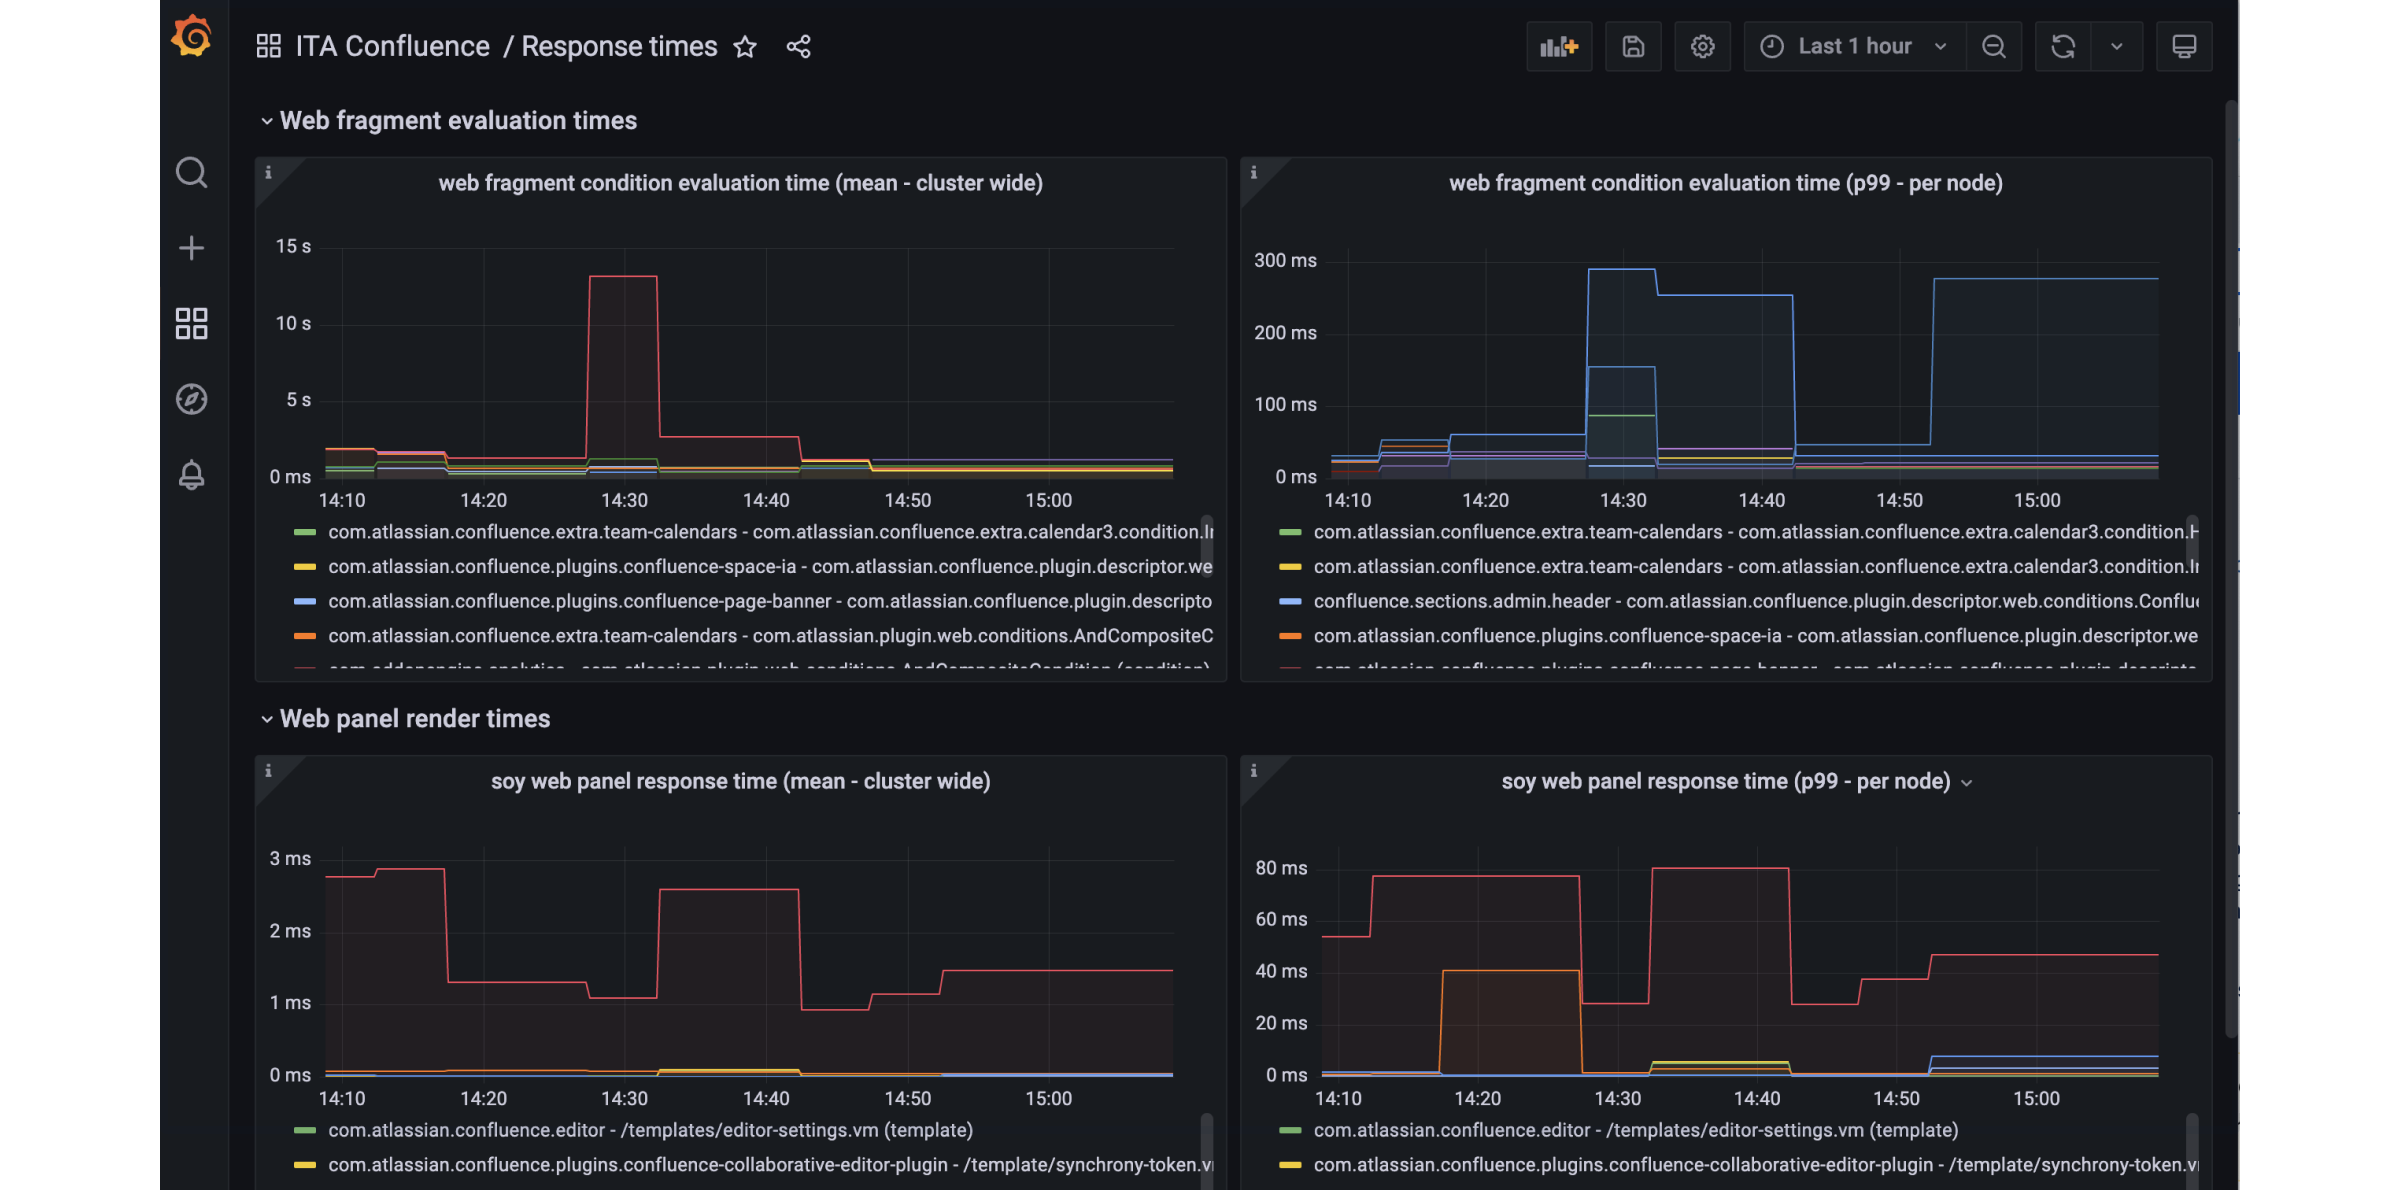Screen dimensions: 2400x1190
Task: Show info for the soy mean cluster-wide panel
Action: point(268,770)
